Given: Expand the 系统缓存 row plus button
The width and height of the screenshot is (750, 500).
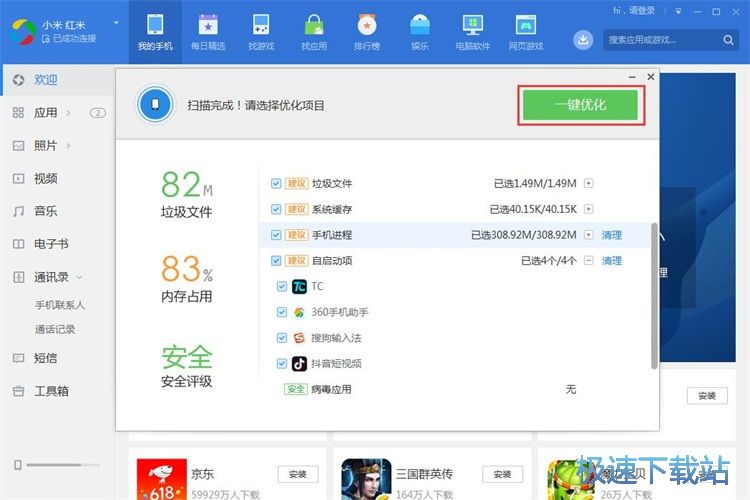Looking at the screenshot, I should click(x=589, y=209).
